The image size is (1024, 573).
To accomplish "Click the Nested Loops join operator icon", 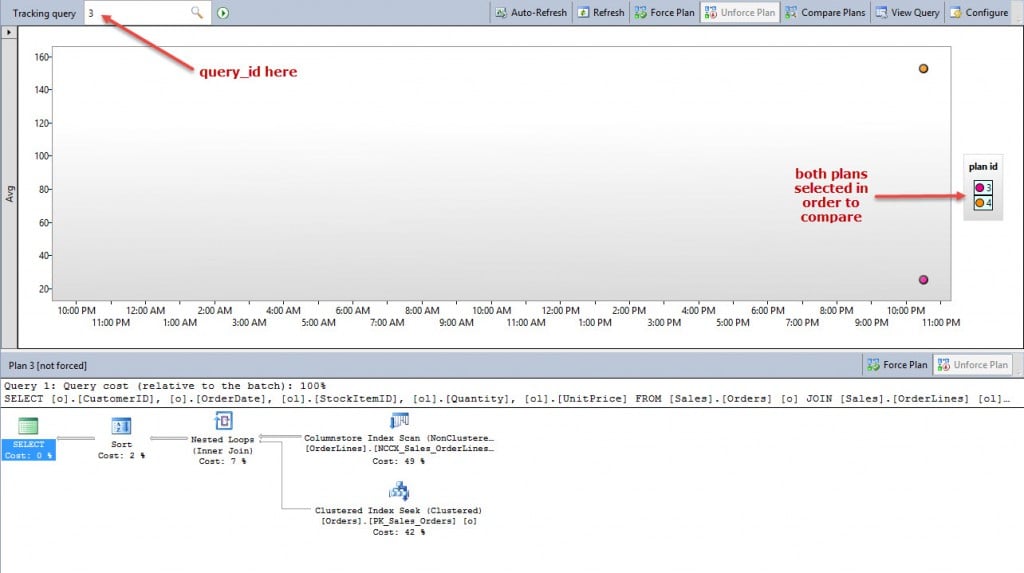I will pyautogui.click(x=224, y=421).
